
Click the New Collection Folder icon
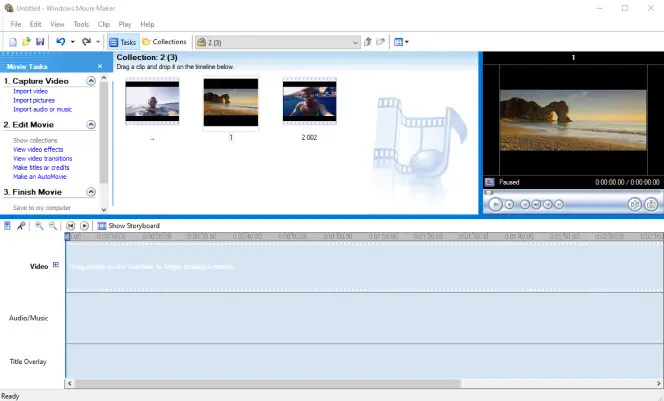click(x=381, y=41)
